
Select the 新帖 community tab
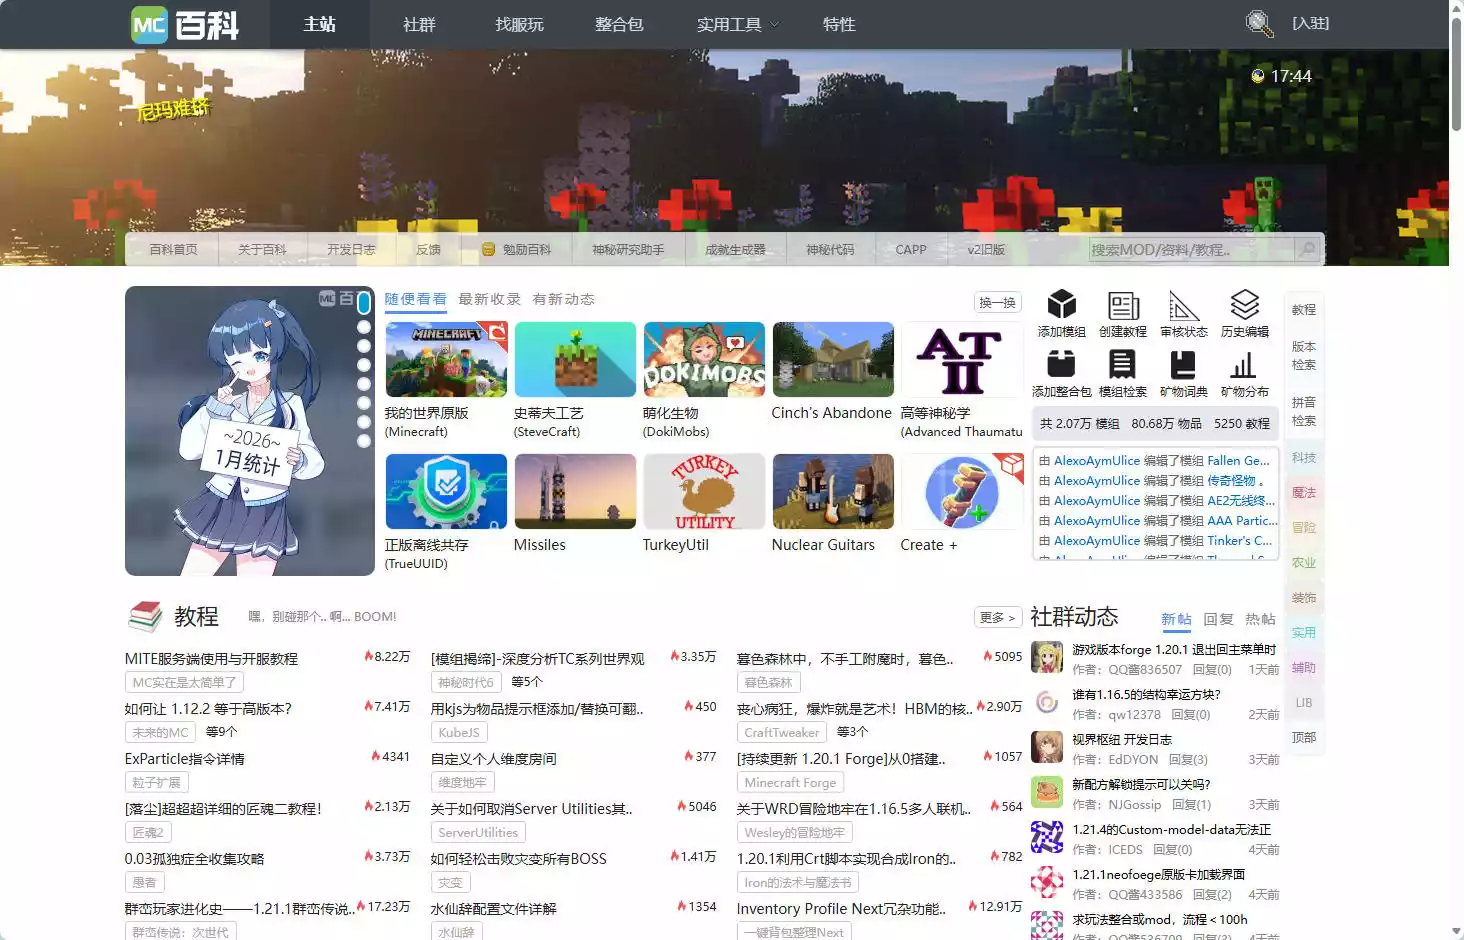[1176, 619]
